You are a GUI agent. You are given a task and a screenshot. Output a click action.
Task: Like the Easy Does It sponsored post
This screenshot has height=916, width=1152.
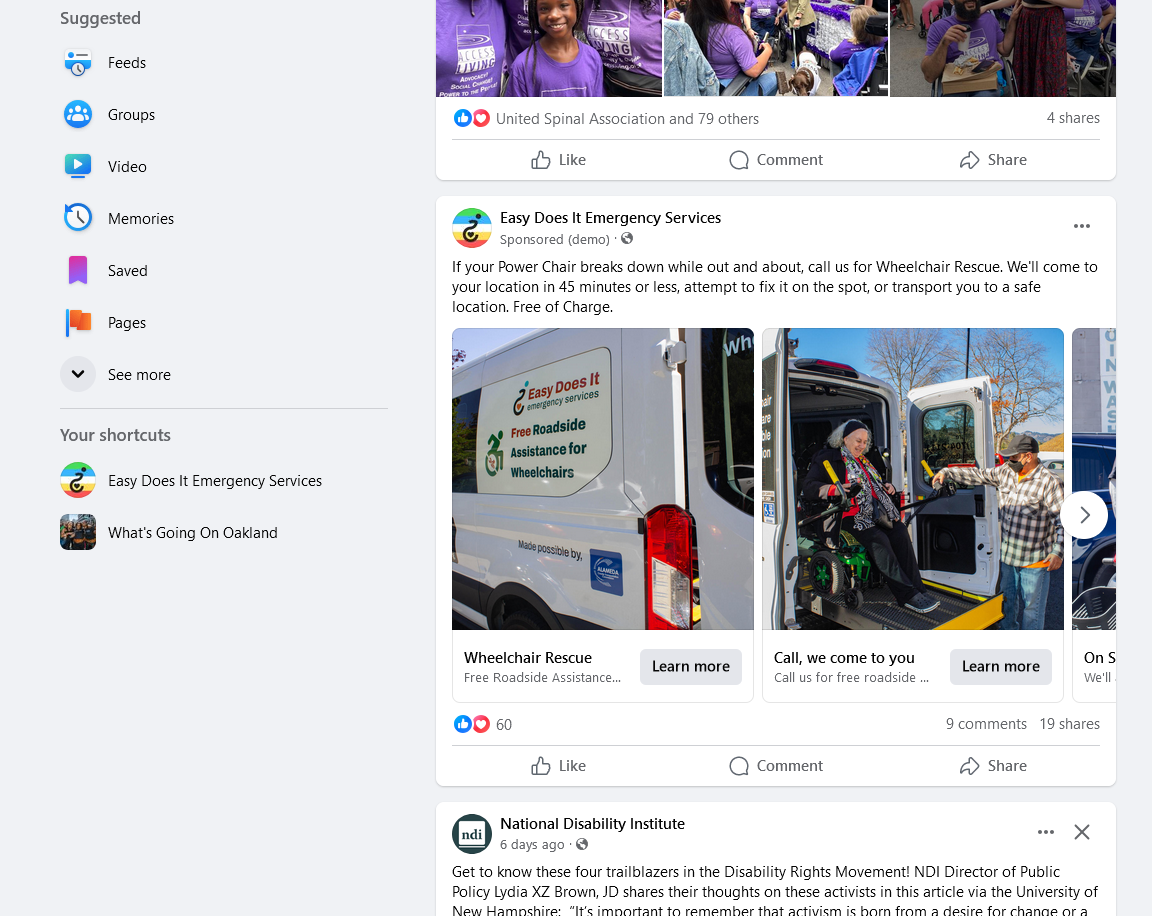pyautogui.click(x=558, y=766)
